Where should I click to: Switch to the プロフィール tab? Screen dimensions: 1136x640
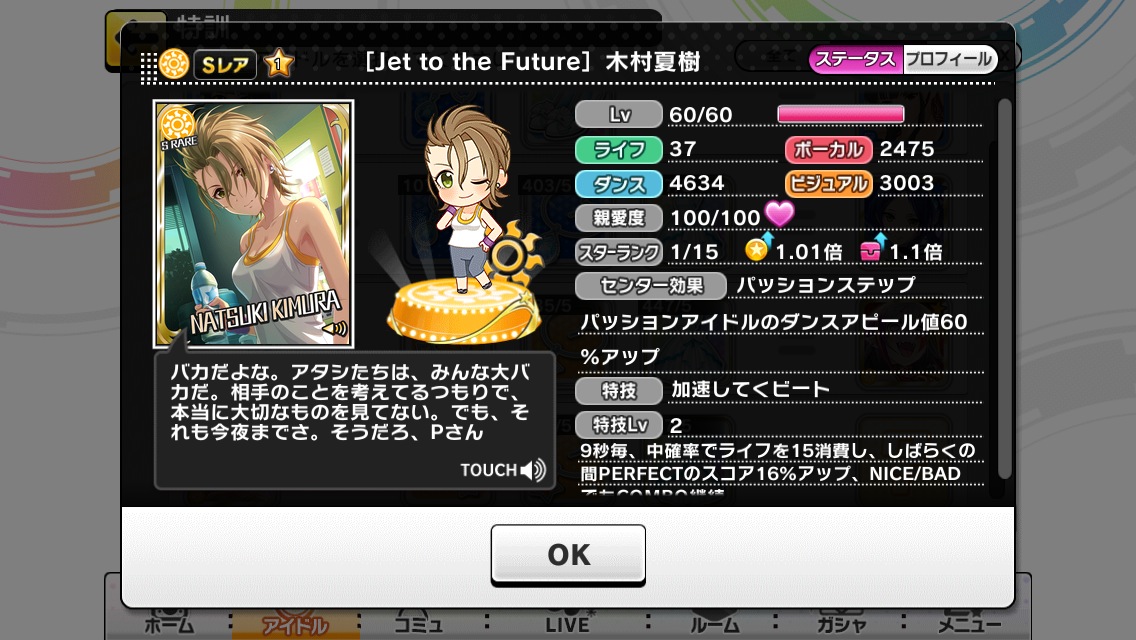click(950, 59)
